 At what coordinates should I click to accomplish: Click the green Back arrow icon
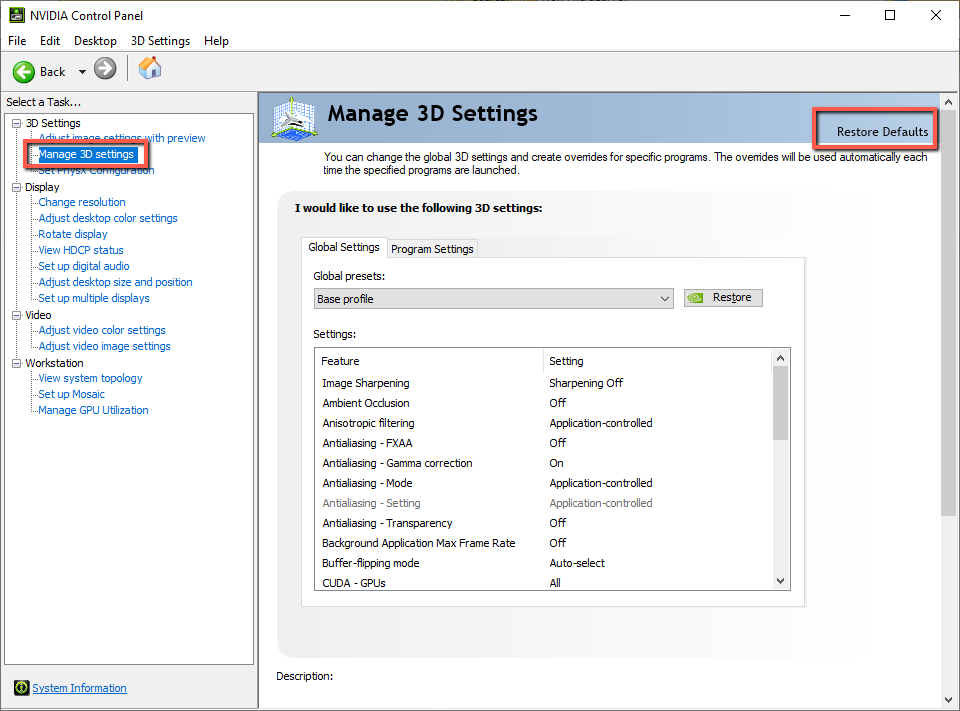(x=24, y=71)
